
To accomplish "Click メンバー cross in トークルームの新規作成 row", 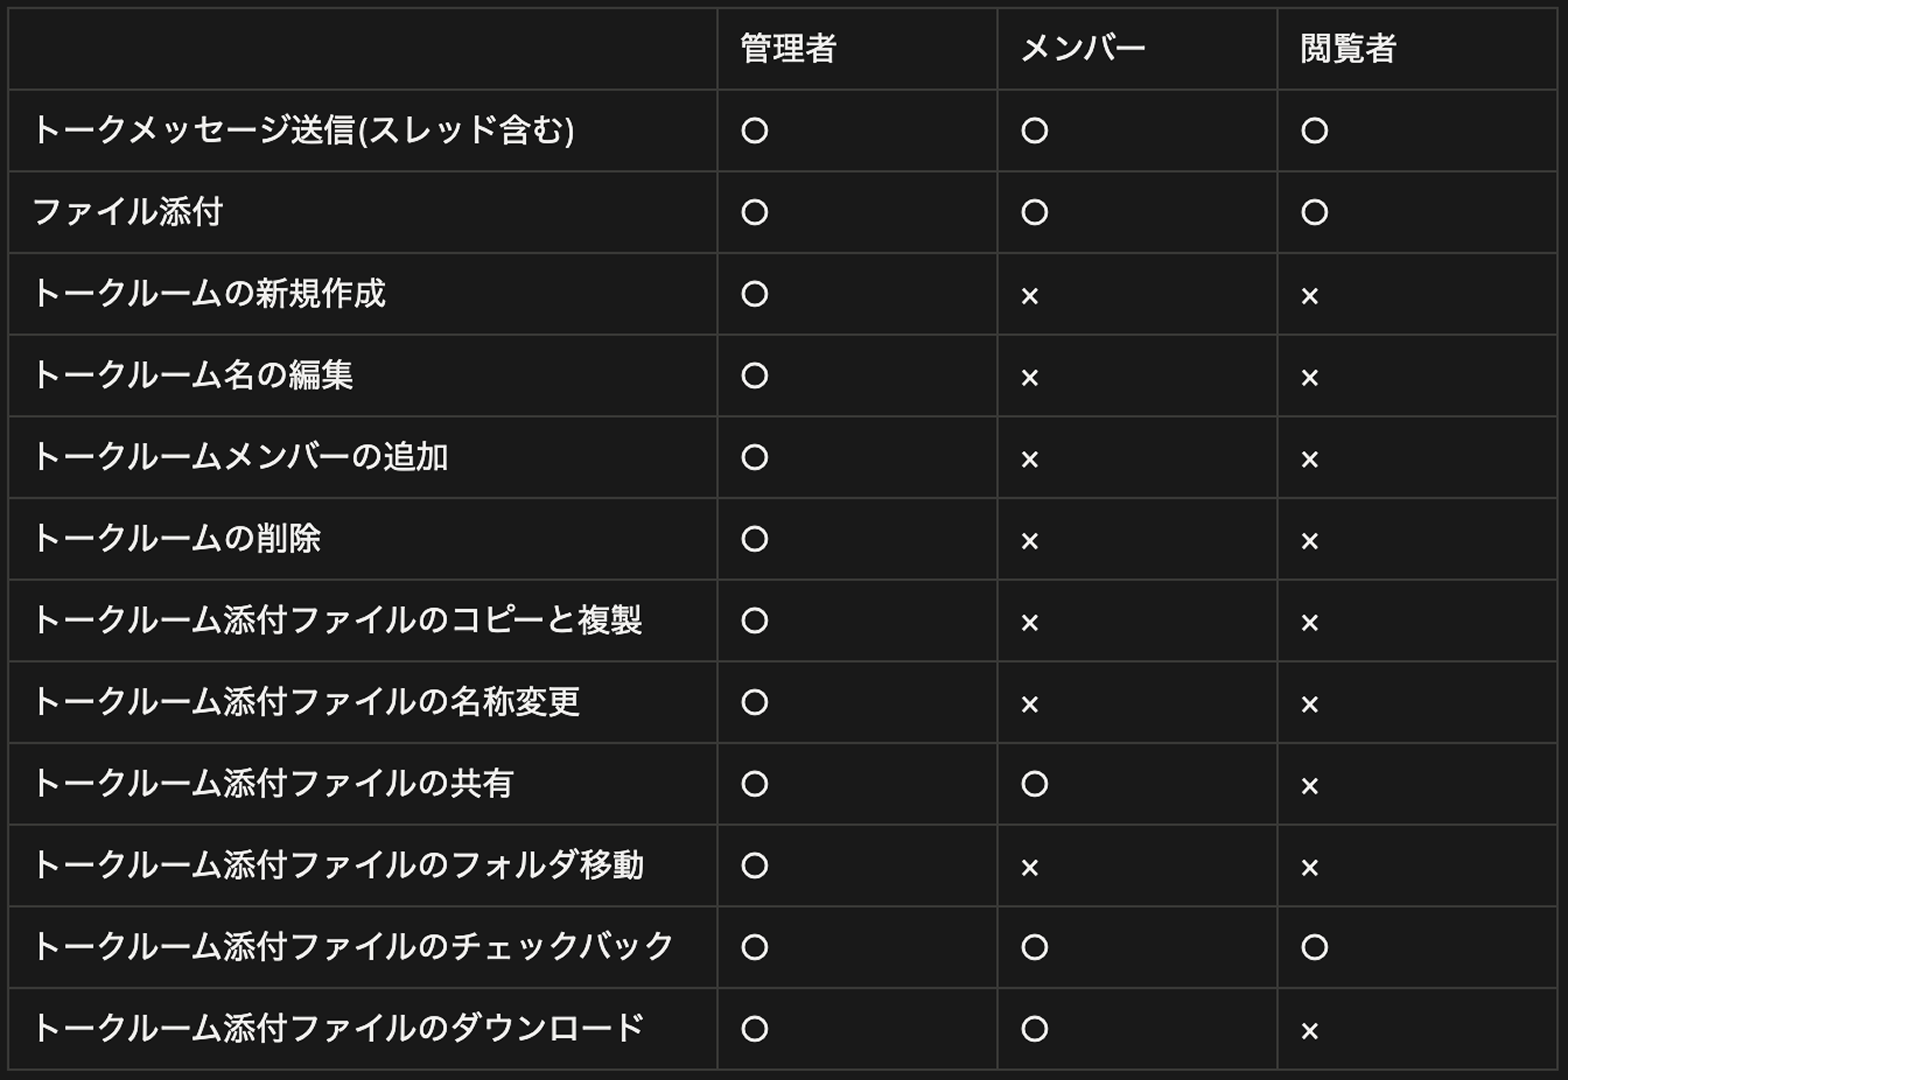I will pyautogui.click(x=1030, y=296).
